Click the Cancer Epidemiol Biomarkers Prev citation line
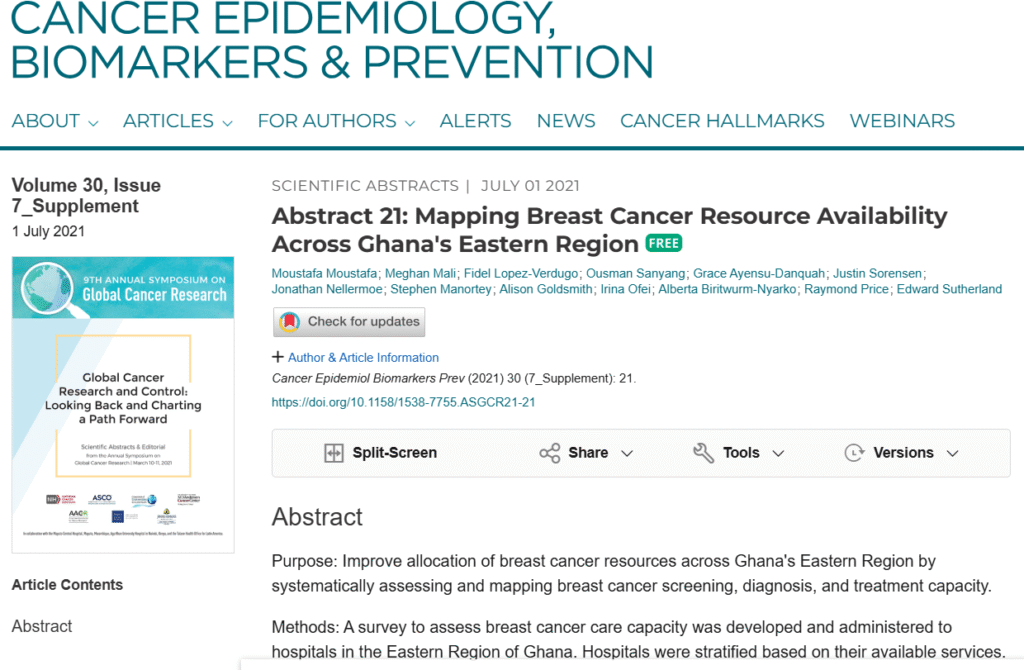 453,378
